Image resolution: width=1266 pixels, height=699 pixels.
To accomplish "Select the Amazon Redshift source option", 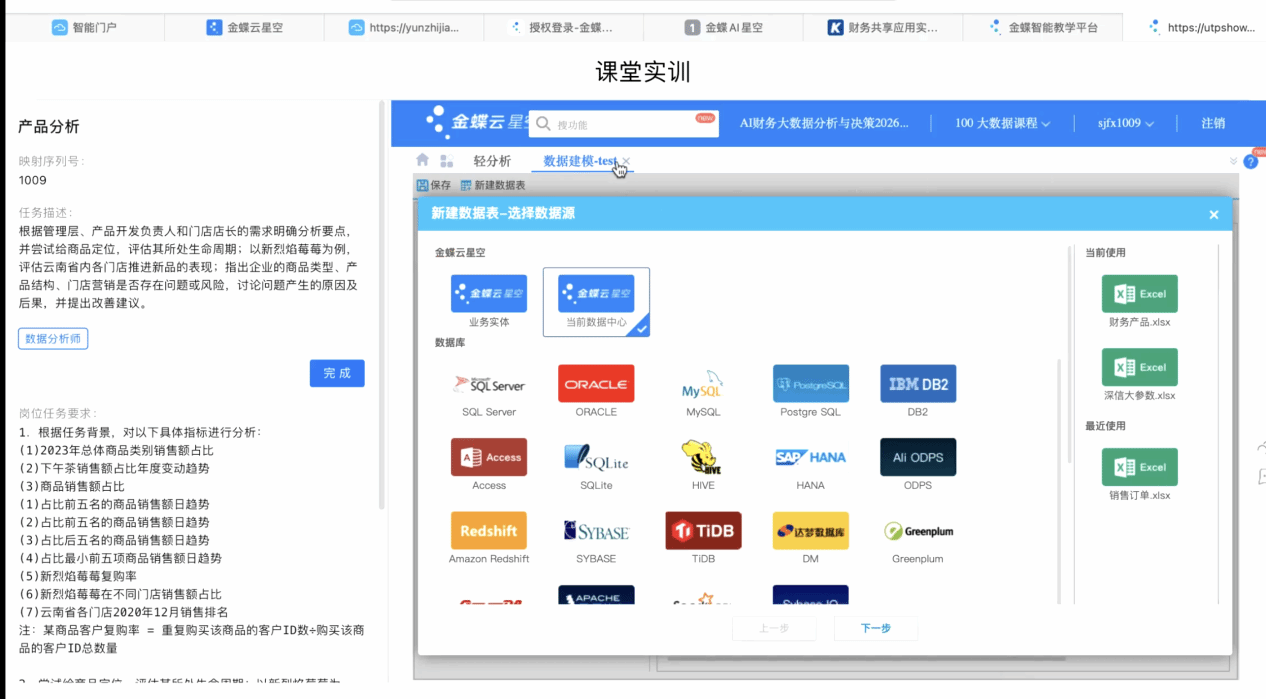I will pos(488,532).
